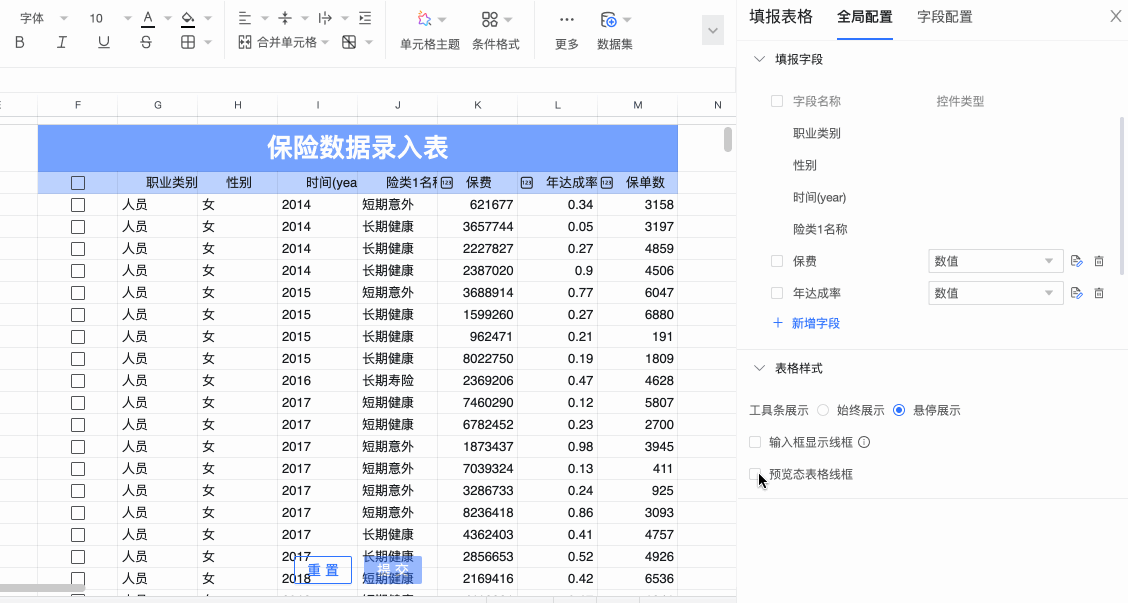The image size is (1128, 603).
Task: Enable 输入框显示线框 checkbox
Action: coord(755,442)
